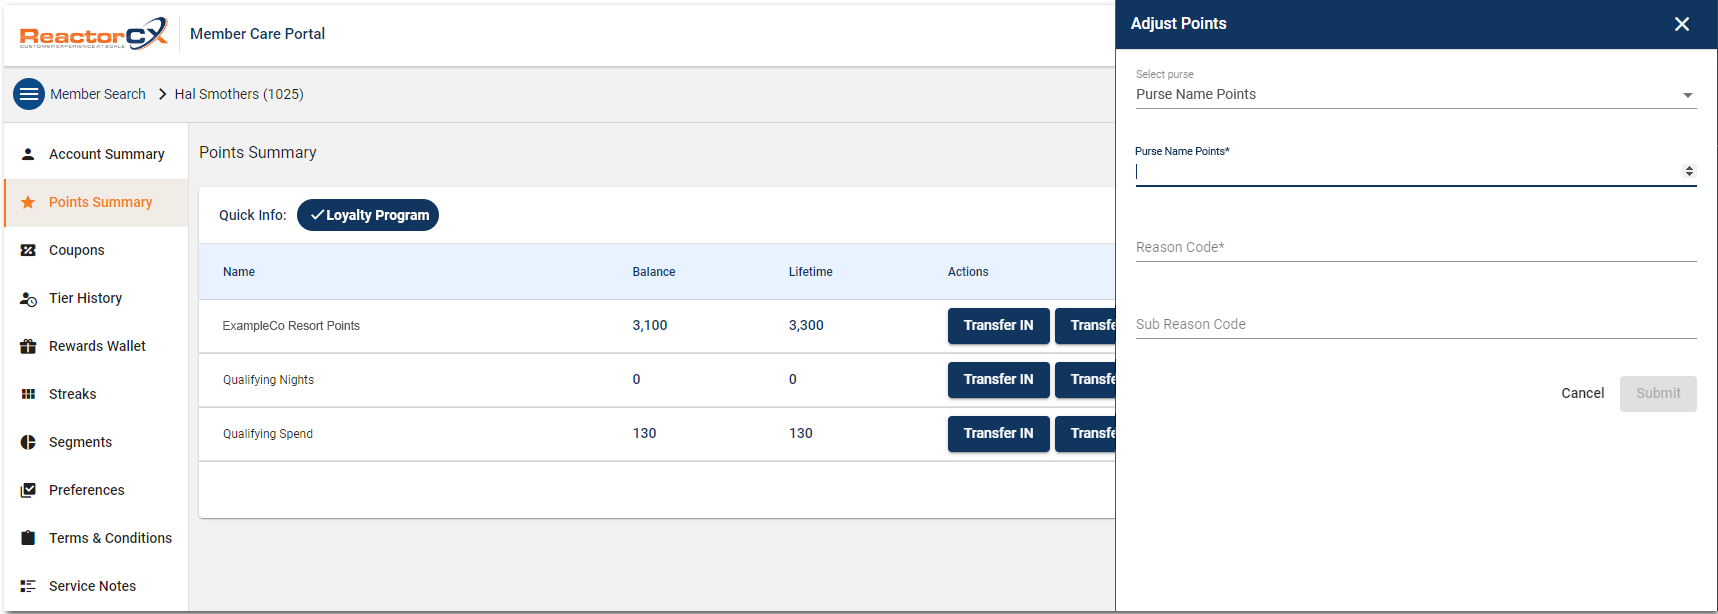Toggle the Loyalty Program chip
1718x614 pixels.
pyautogui.click(x=368, y=215)
